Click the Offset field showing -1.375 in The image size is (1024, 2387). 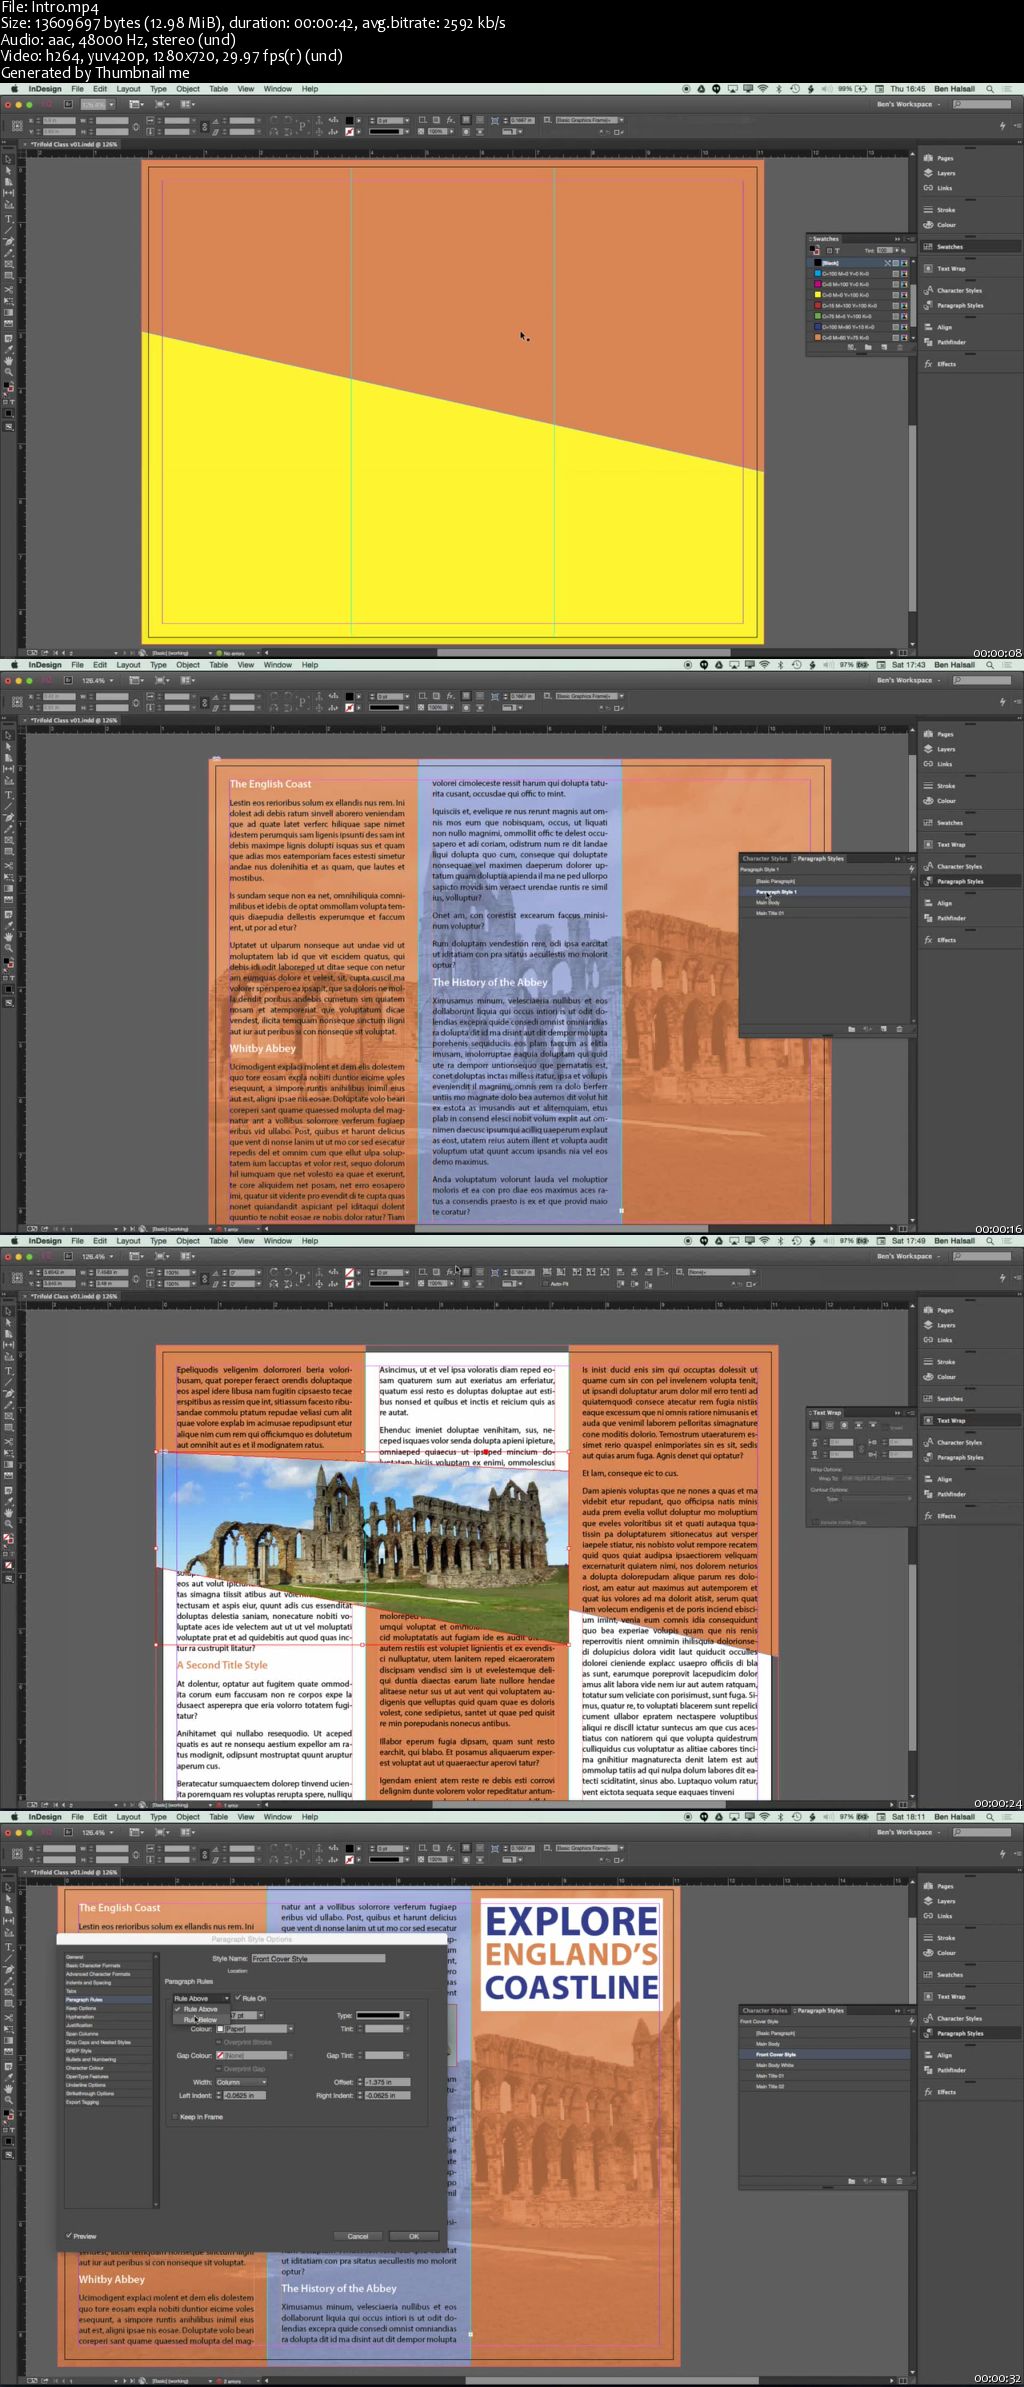pyautogui.click(x=387, y=2082)
